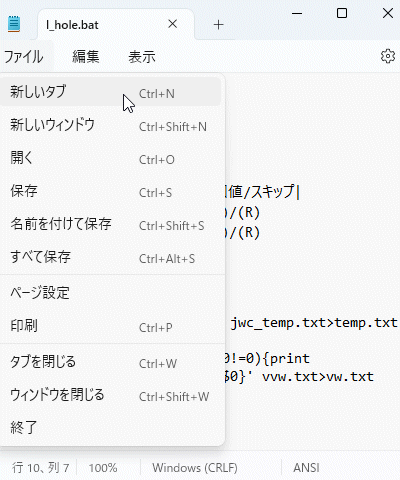400x480 pixels.
Task: Click 開く to open a file
Action: [110, 158]
